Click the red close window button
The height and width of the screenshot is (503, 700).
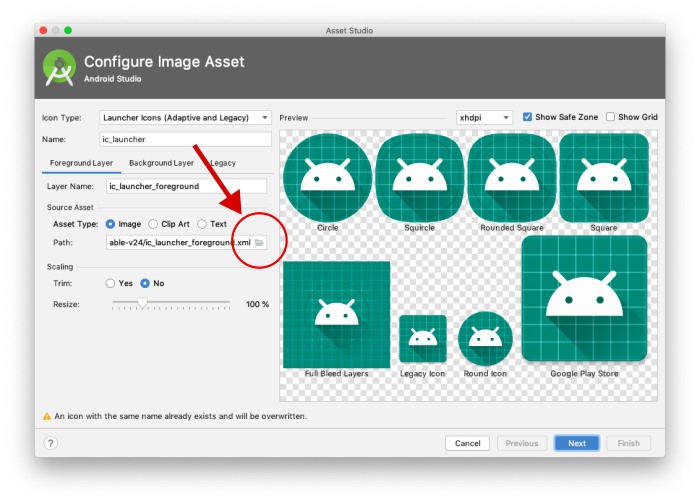43,30
